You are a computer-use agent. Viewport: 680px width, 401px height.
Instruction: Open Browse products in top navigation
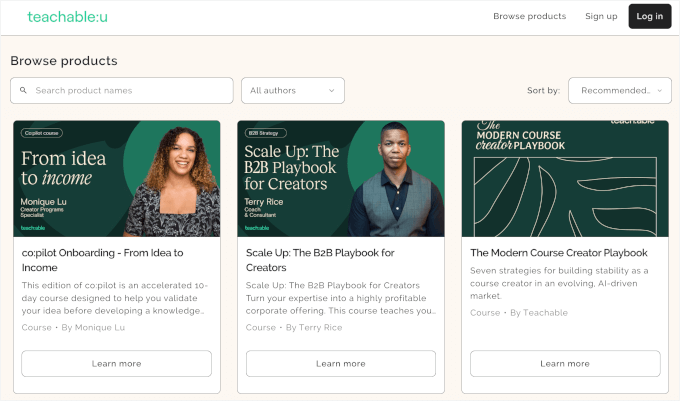click(529, 16)
